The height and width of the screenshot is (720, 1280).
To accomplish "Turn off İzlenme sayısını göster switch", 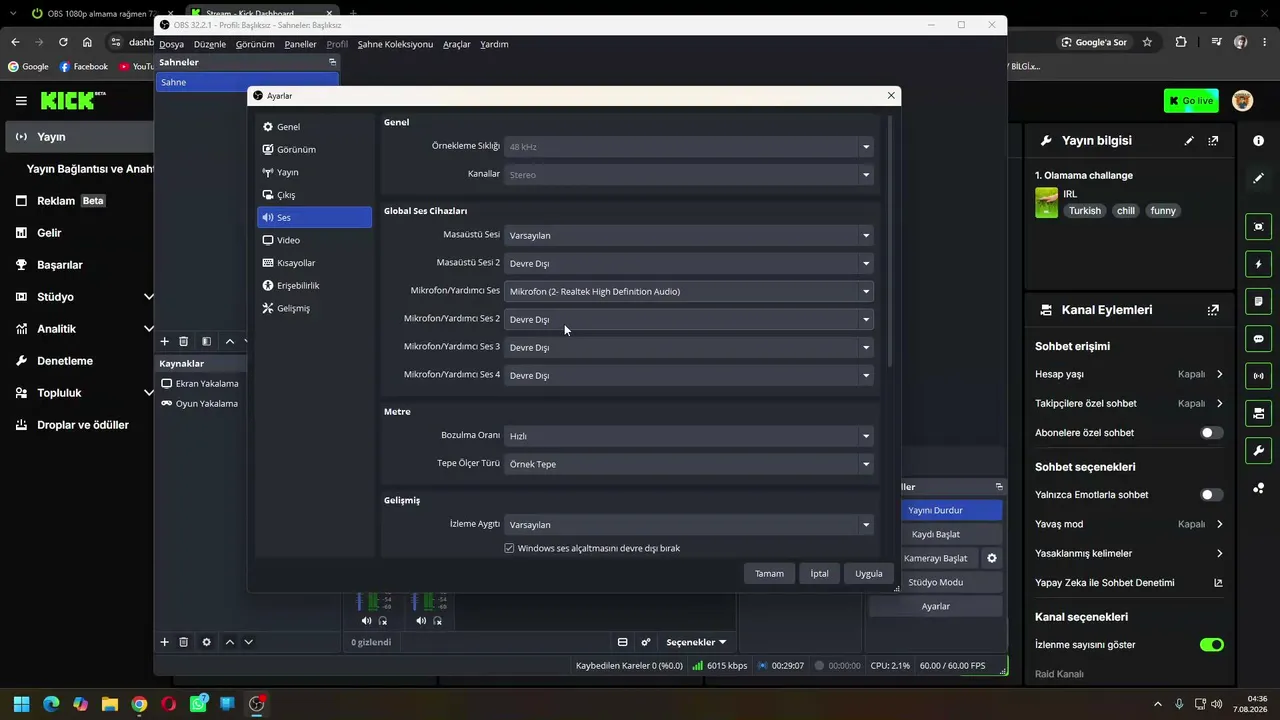I will coord(1211,645).
